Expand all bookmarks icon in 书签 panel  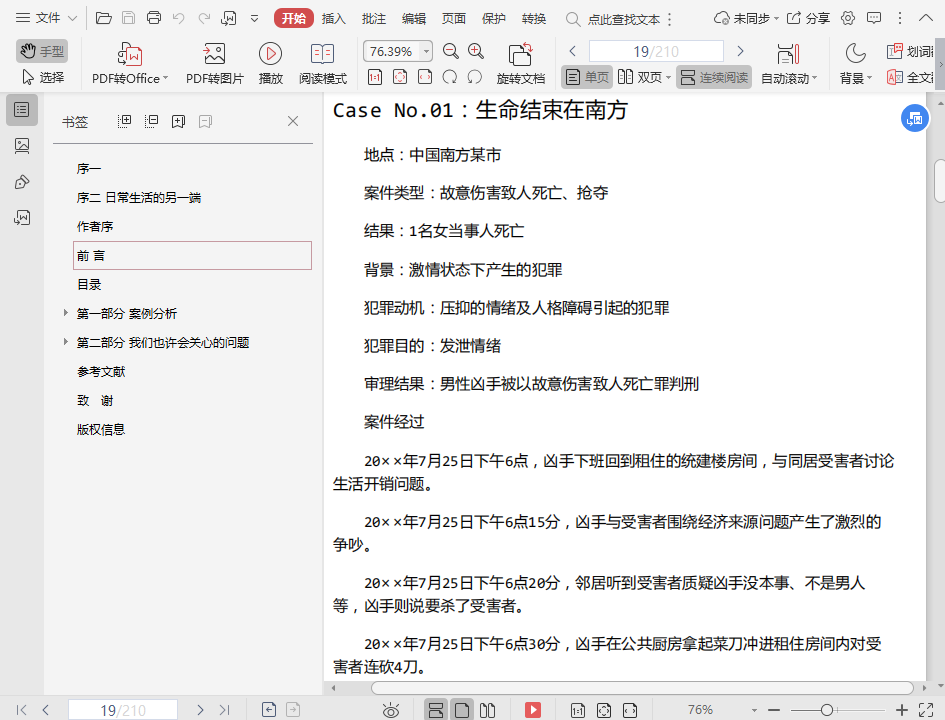point(125,121)
